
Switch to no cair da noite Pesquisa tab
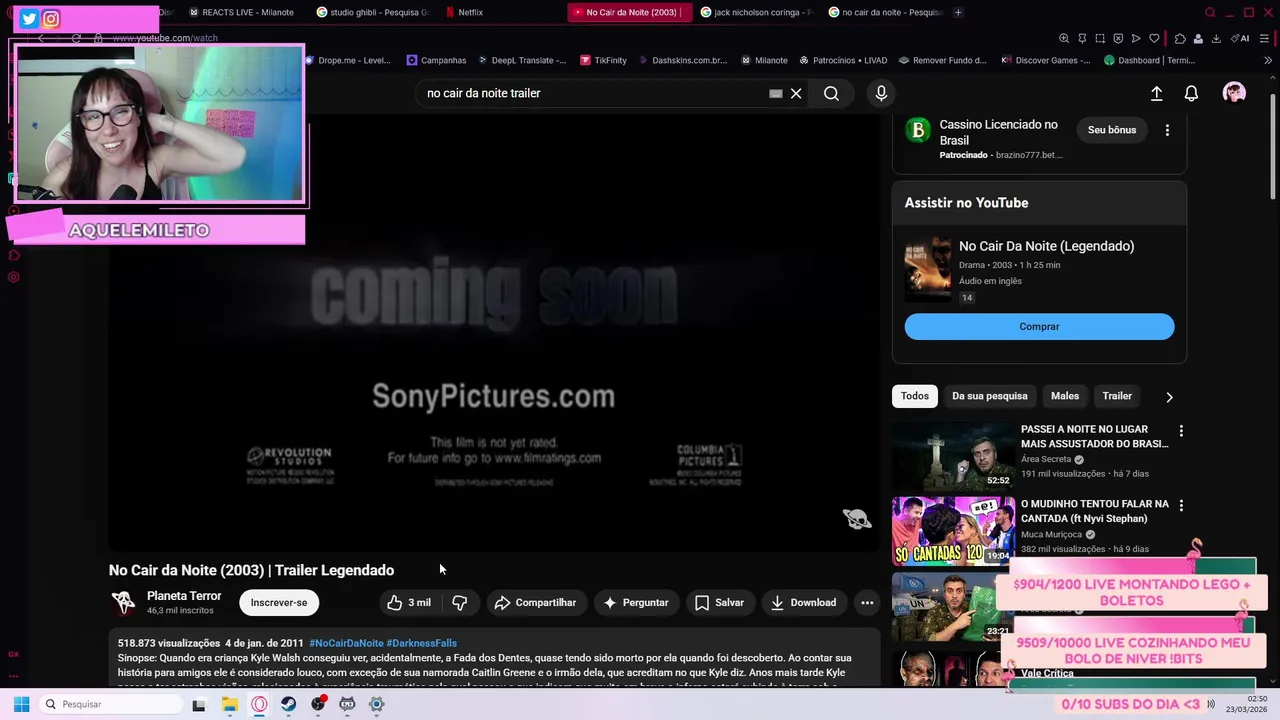pyautogui.click(x=885, y=12)
